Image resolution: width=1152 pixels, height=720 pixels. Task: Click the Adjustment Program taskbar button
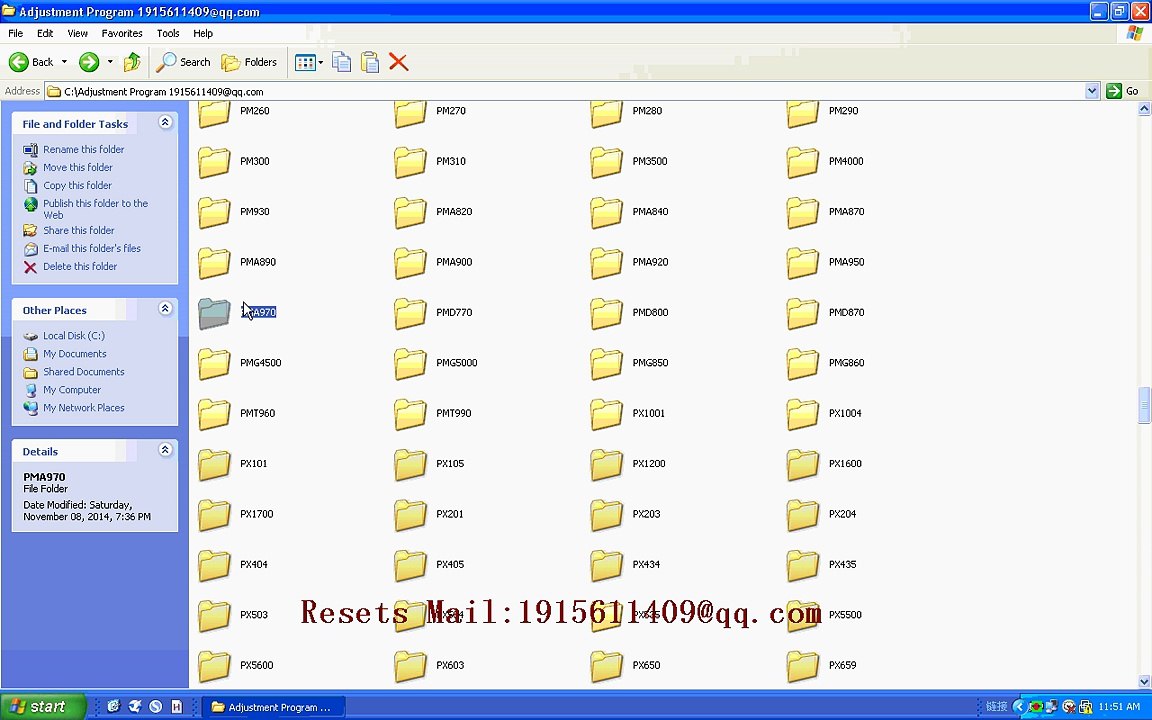(x=273, y=707)
